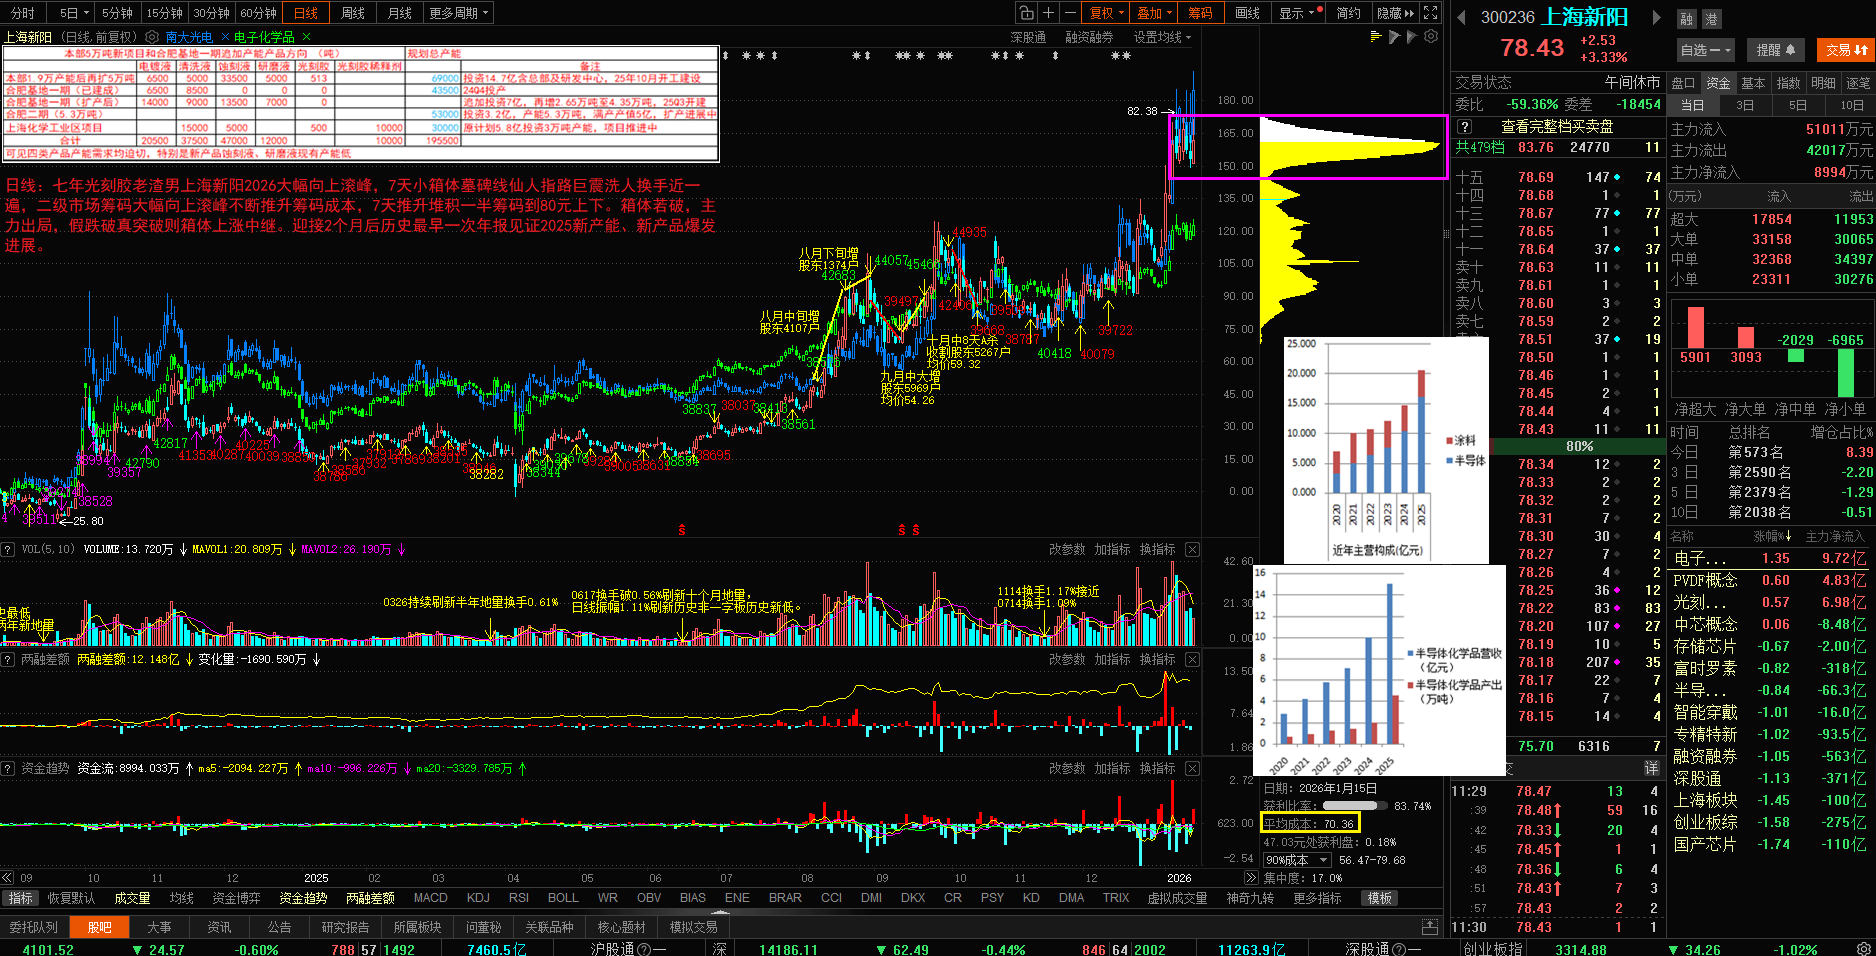Toggle the 成交量 indicator

pos(132,898)
